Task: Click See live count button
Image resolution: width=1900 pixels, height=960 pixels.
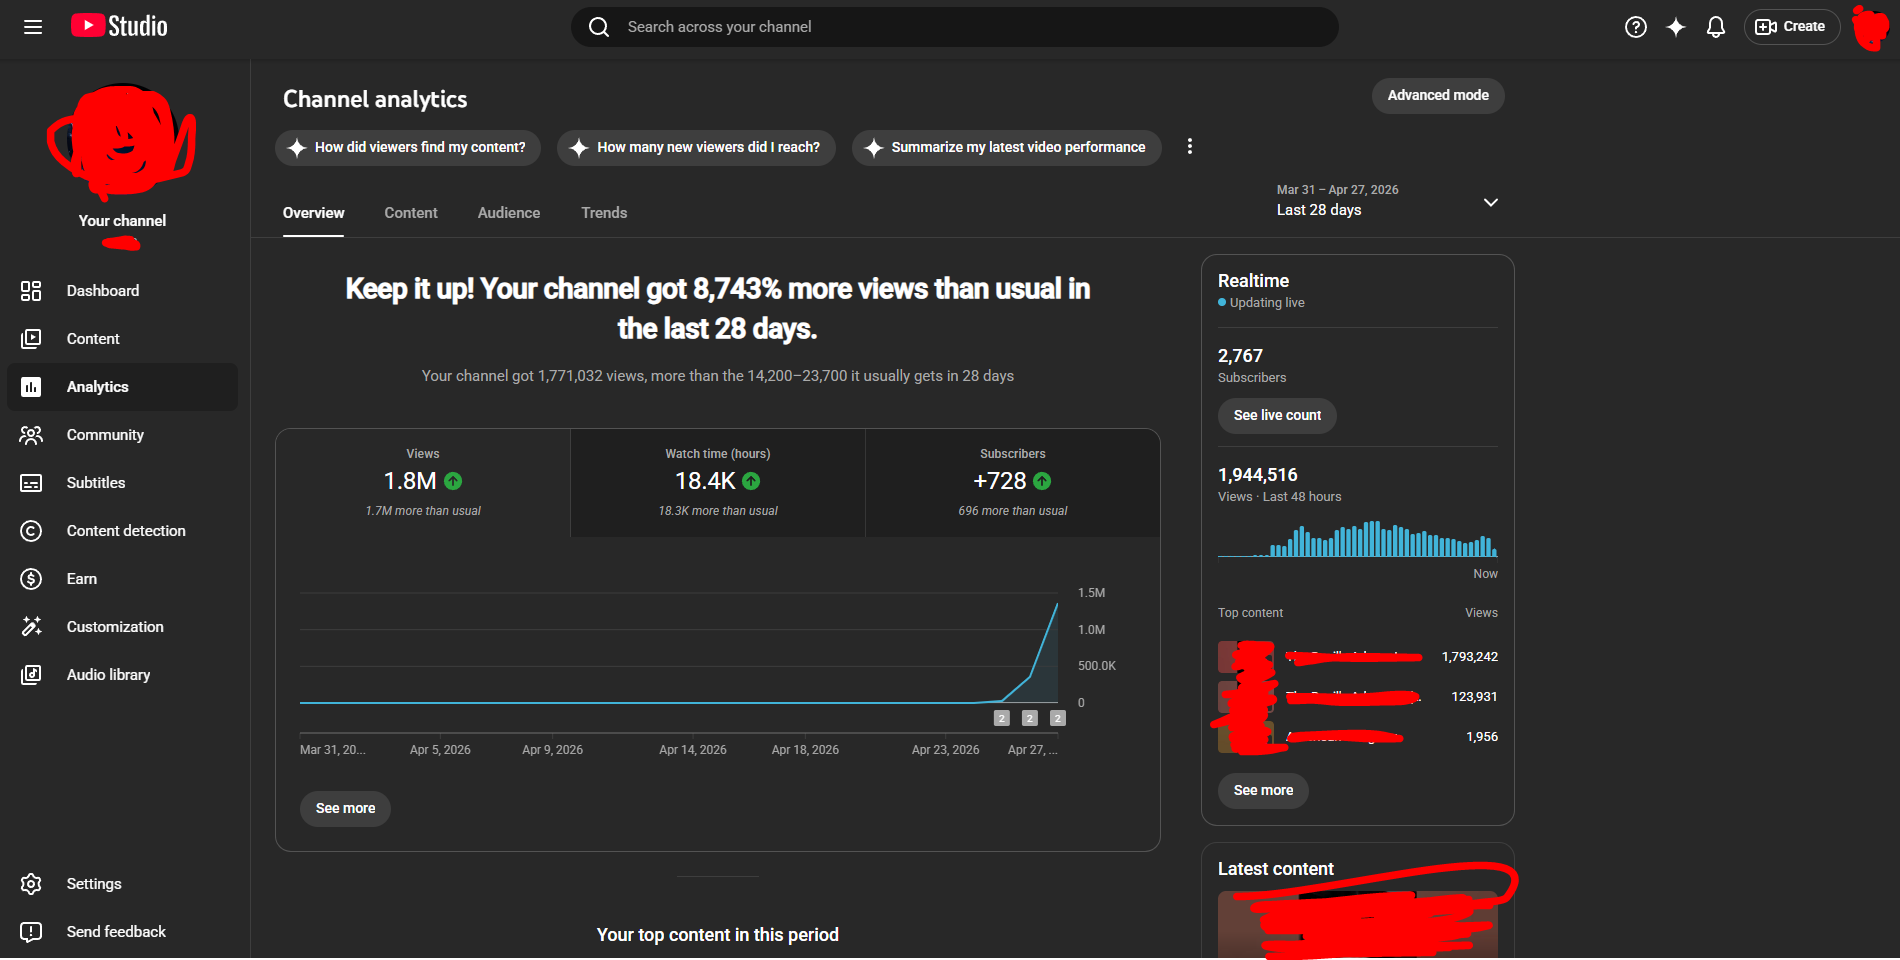Action: click(x=1277, y=416)
